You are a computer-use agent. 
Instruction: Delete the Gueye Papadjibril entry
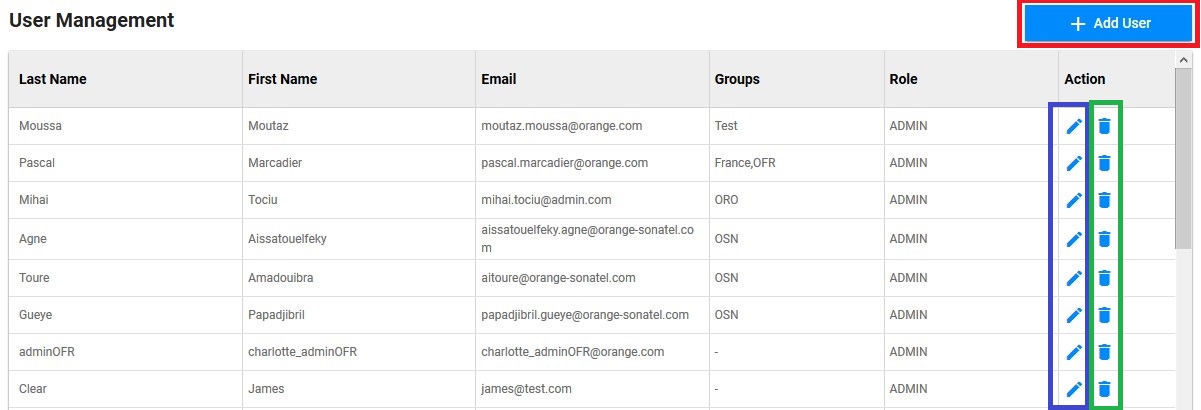(1104, 315)
